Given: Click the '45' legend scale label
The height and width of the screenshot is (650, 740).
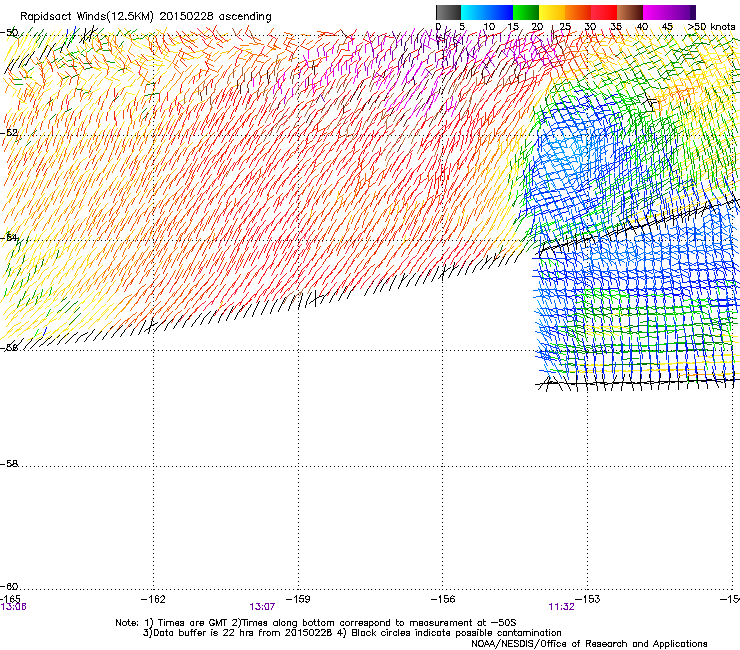Looking at the screenshot, I should tap(667, 27).
